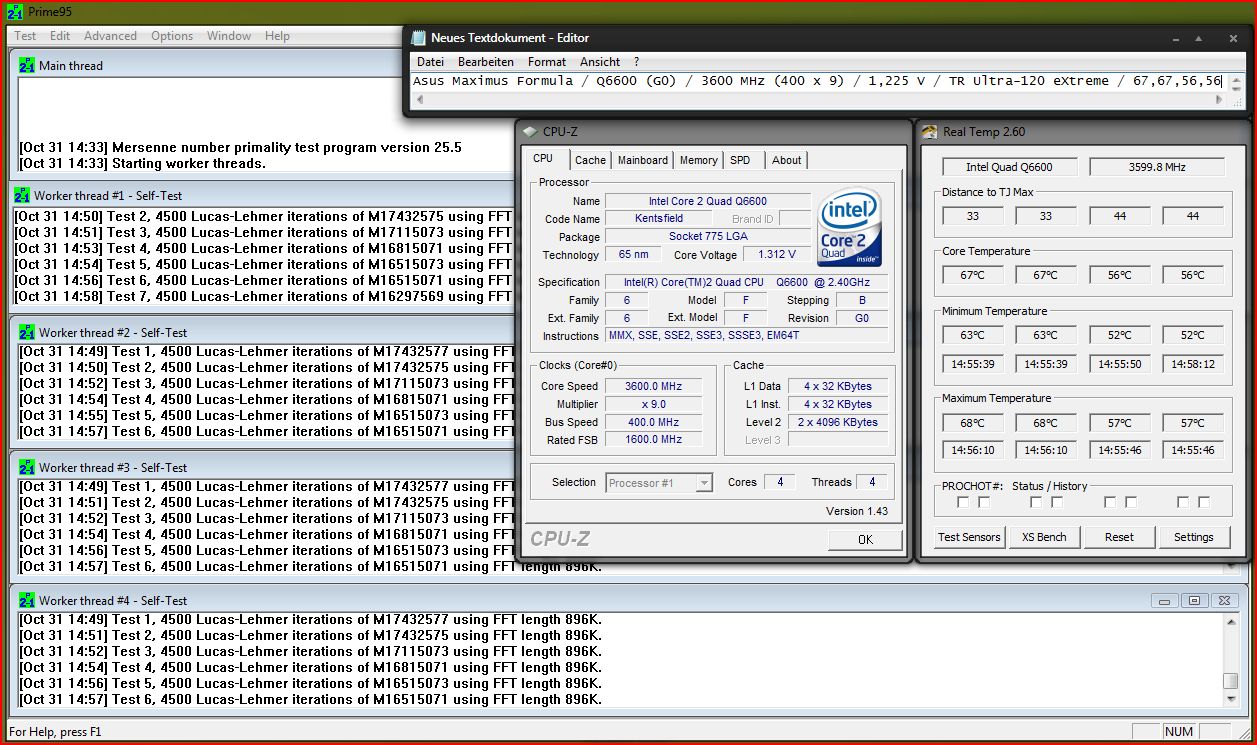This screenshot has height=745, width=1257.
Task: Tick the second checkbox of the fourth PROCHOT pair
Action: click(1204, 502)
